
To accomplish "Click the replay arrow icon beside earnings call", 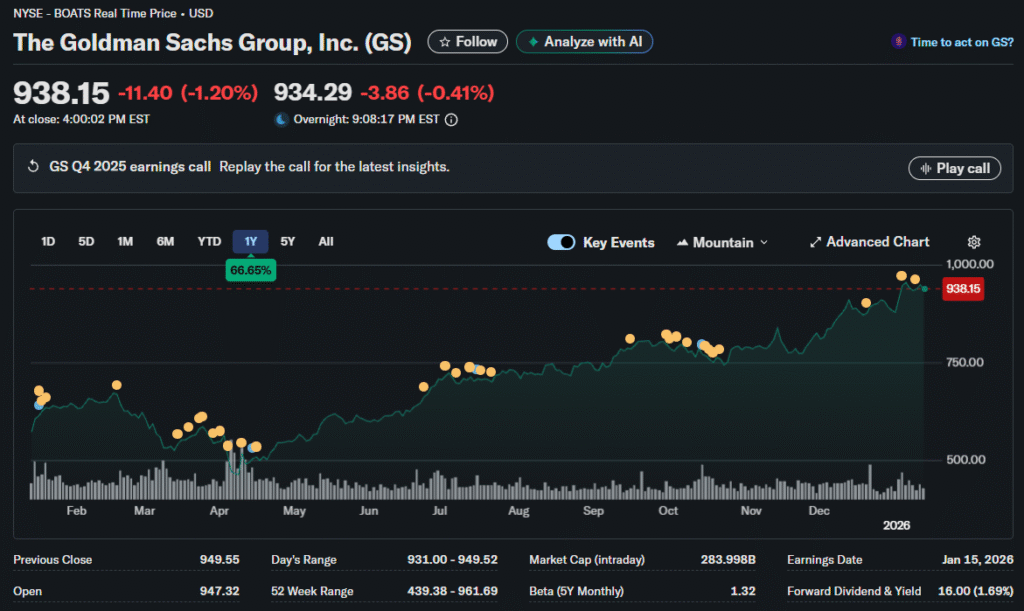I will point(33,167).
